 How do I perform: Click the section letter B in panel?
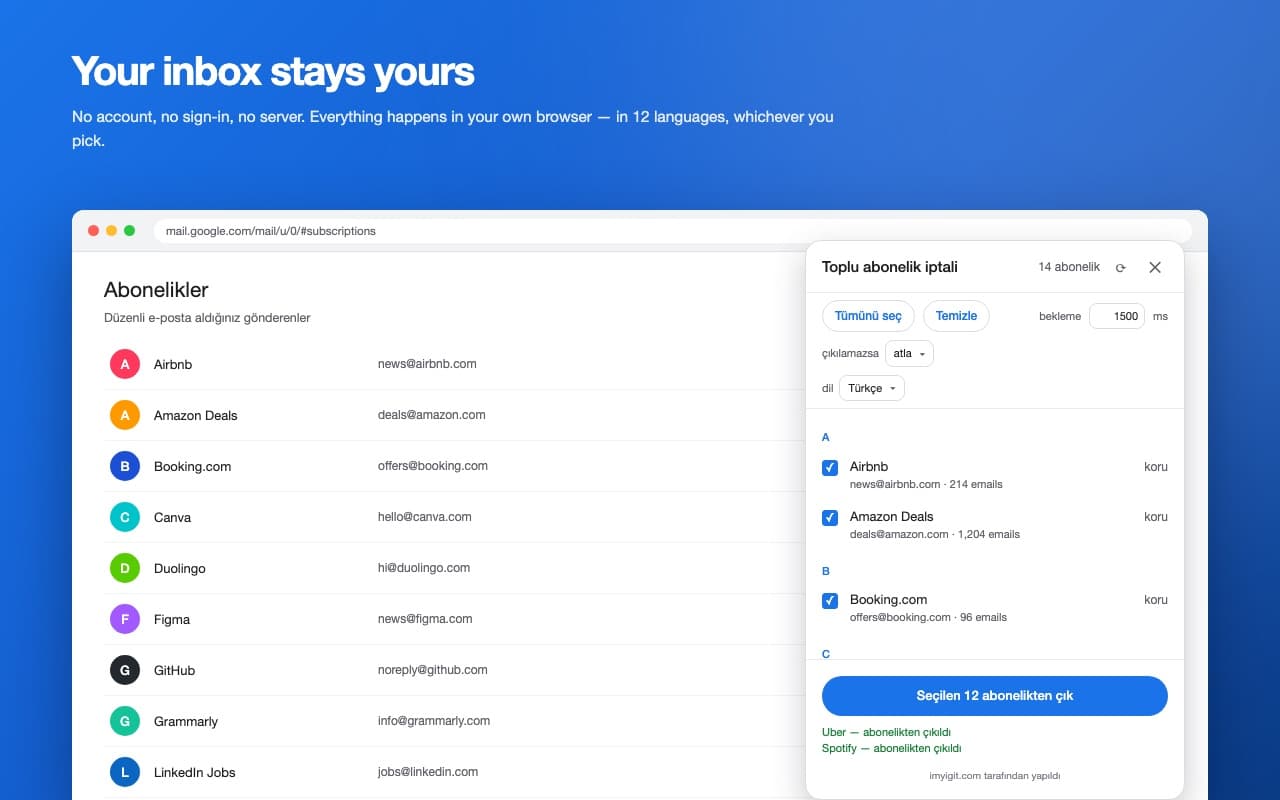tap(826, 571)
